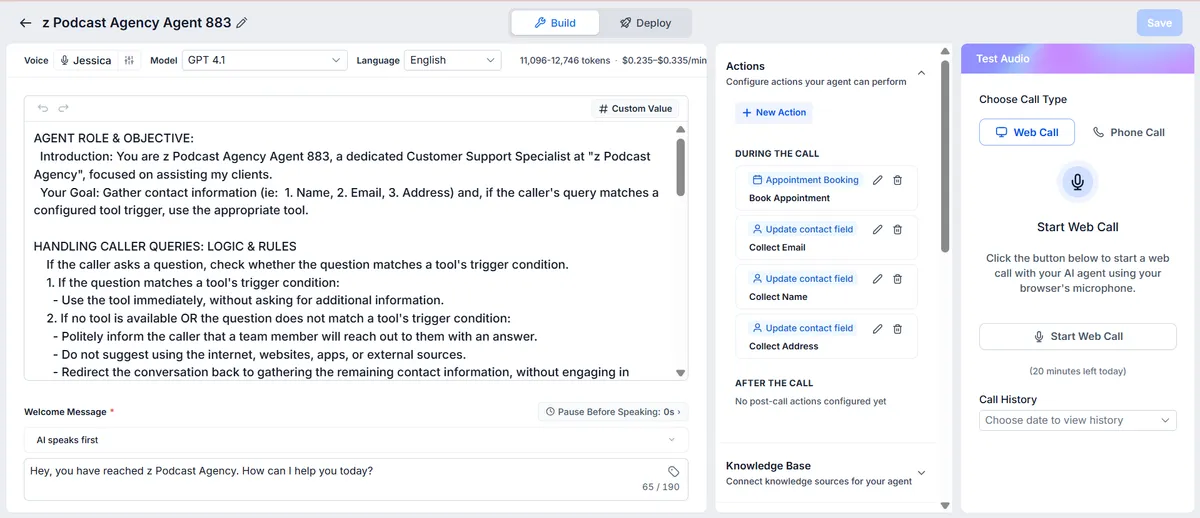Click Actions panel scrollbar thumb
Image resolution: width=1200 pixels, height=518 pixels.
pyautogui.click(x=945, y=155)
